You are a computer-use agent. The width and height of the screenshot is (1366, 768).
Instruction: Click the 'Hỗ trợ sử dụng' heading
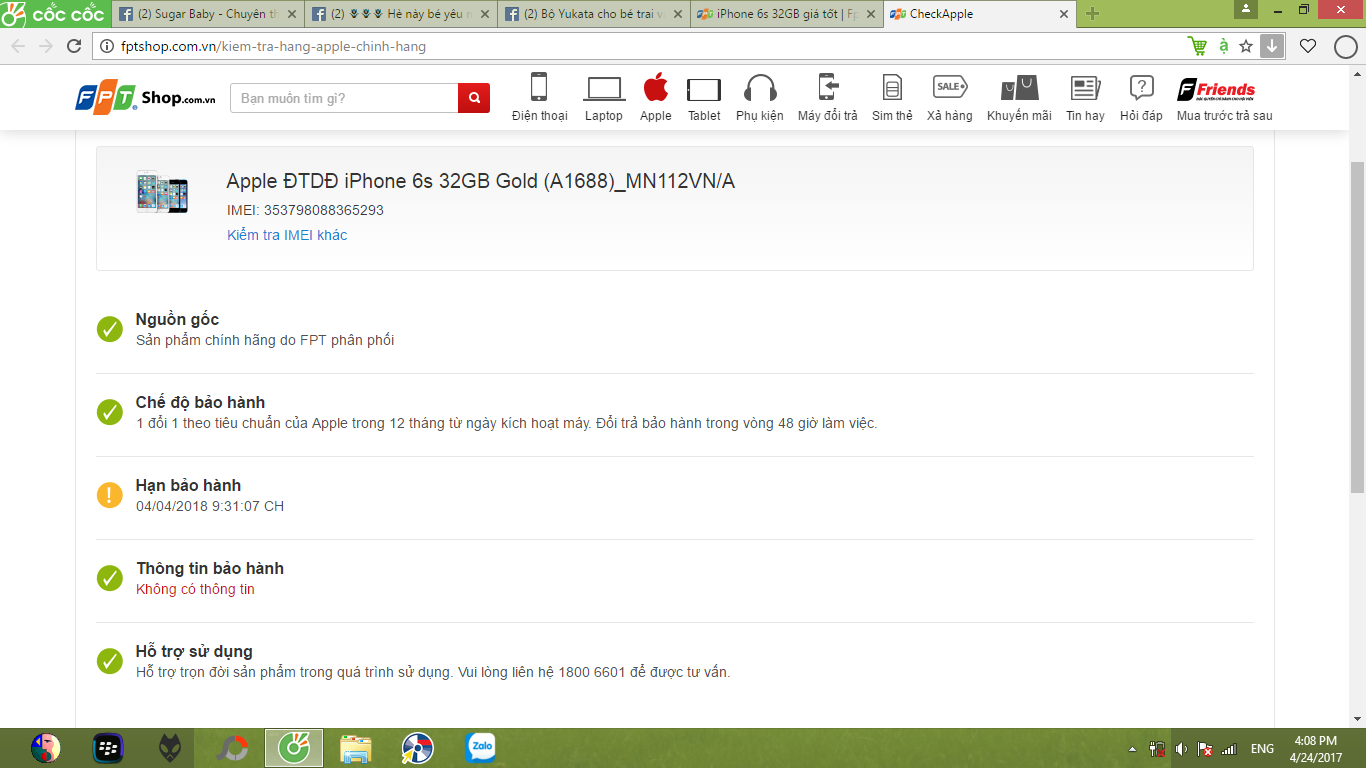194,652
